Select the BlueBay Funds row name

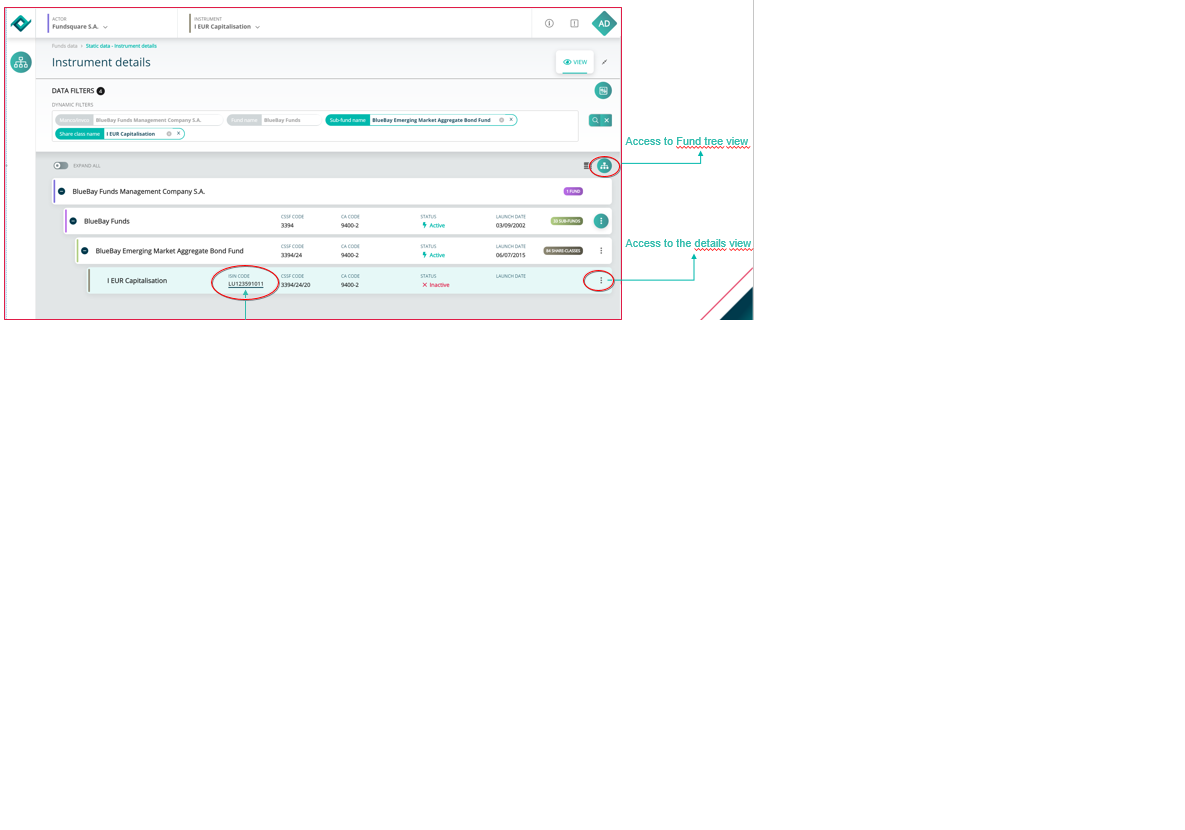point(107,221)
